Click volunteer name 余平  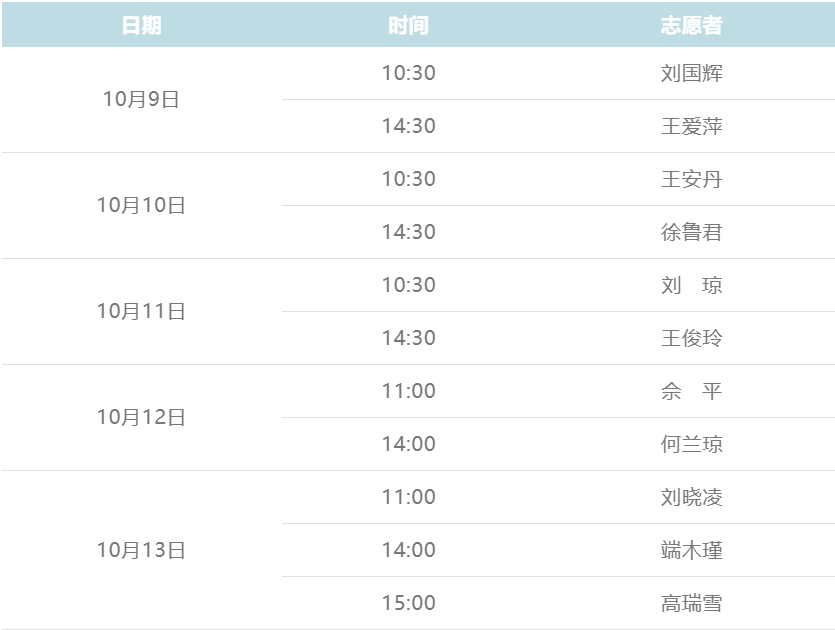tap(691, 392)
